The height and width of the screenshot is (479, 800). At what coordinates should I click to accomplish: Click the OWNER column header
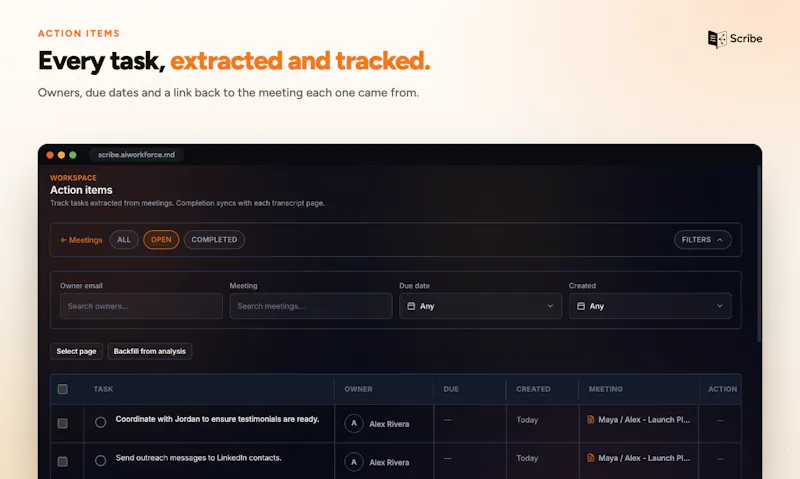358,389
